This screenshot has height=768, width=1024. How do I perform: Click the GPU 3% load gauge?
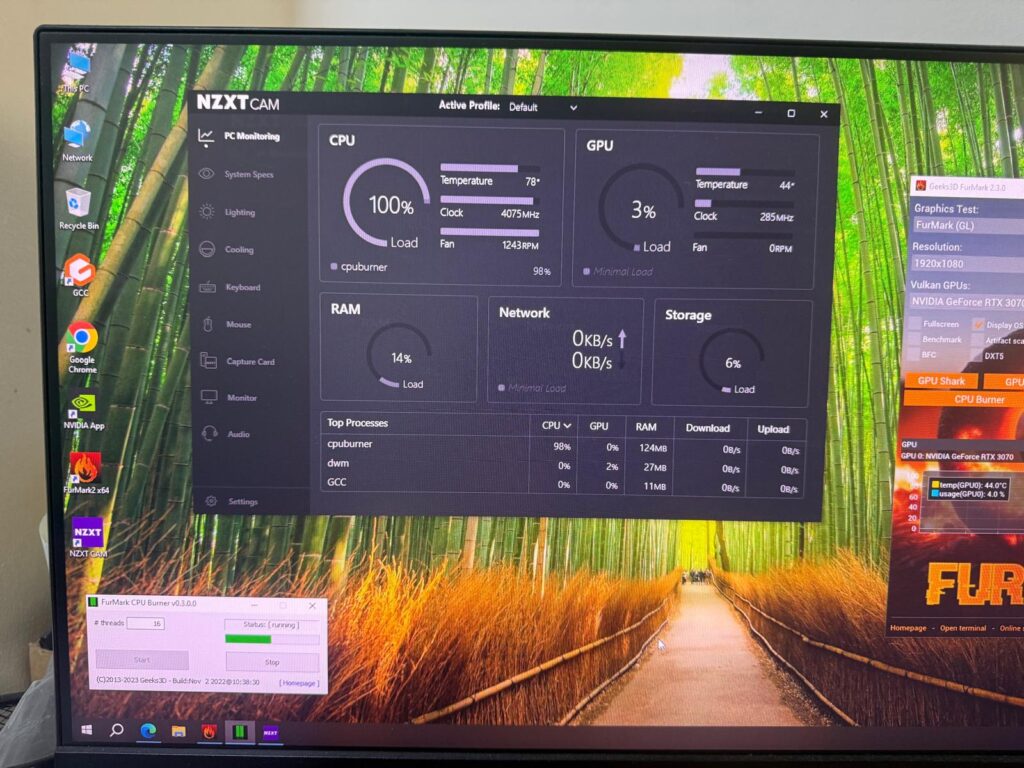(x=642, y=208)
